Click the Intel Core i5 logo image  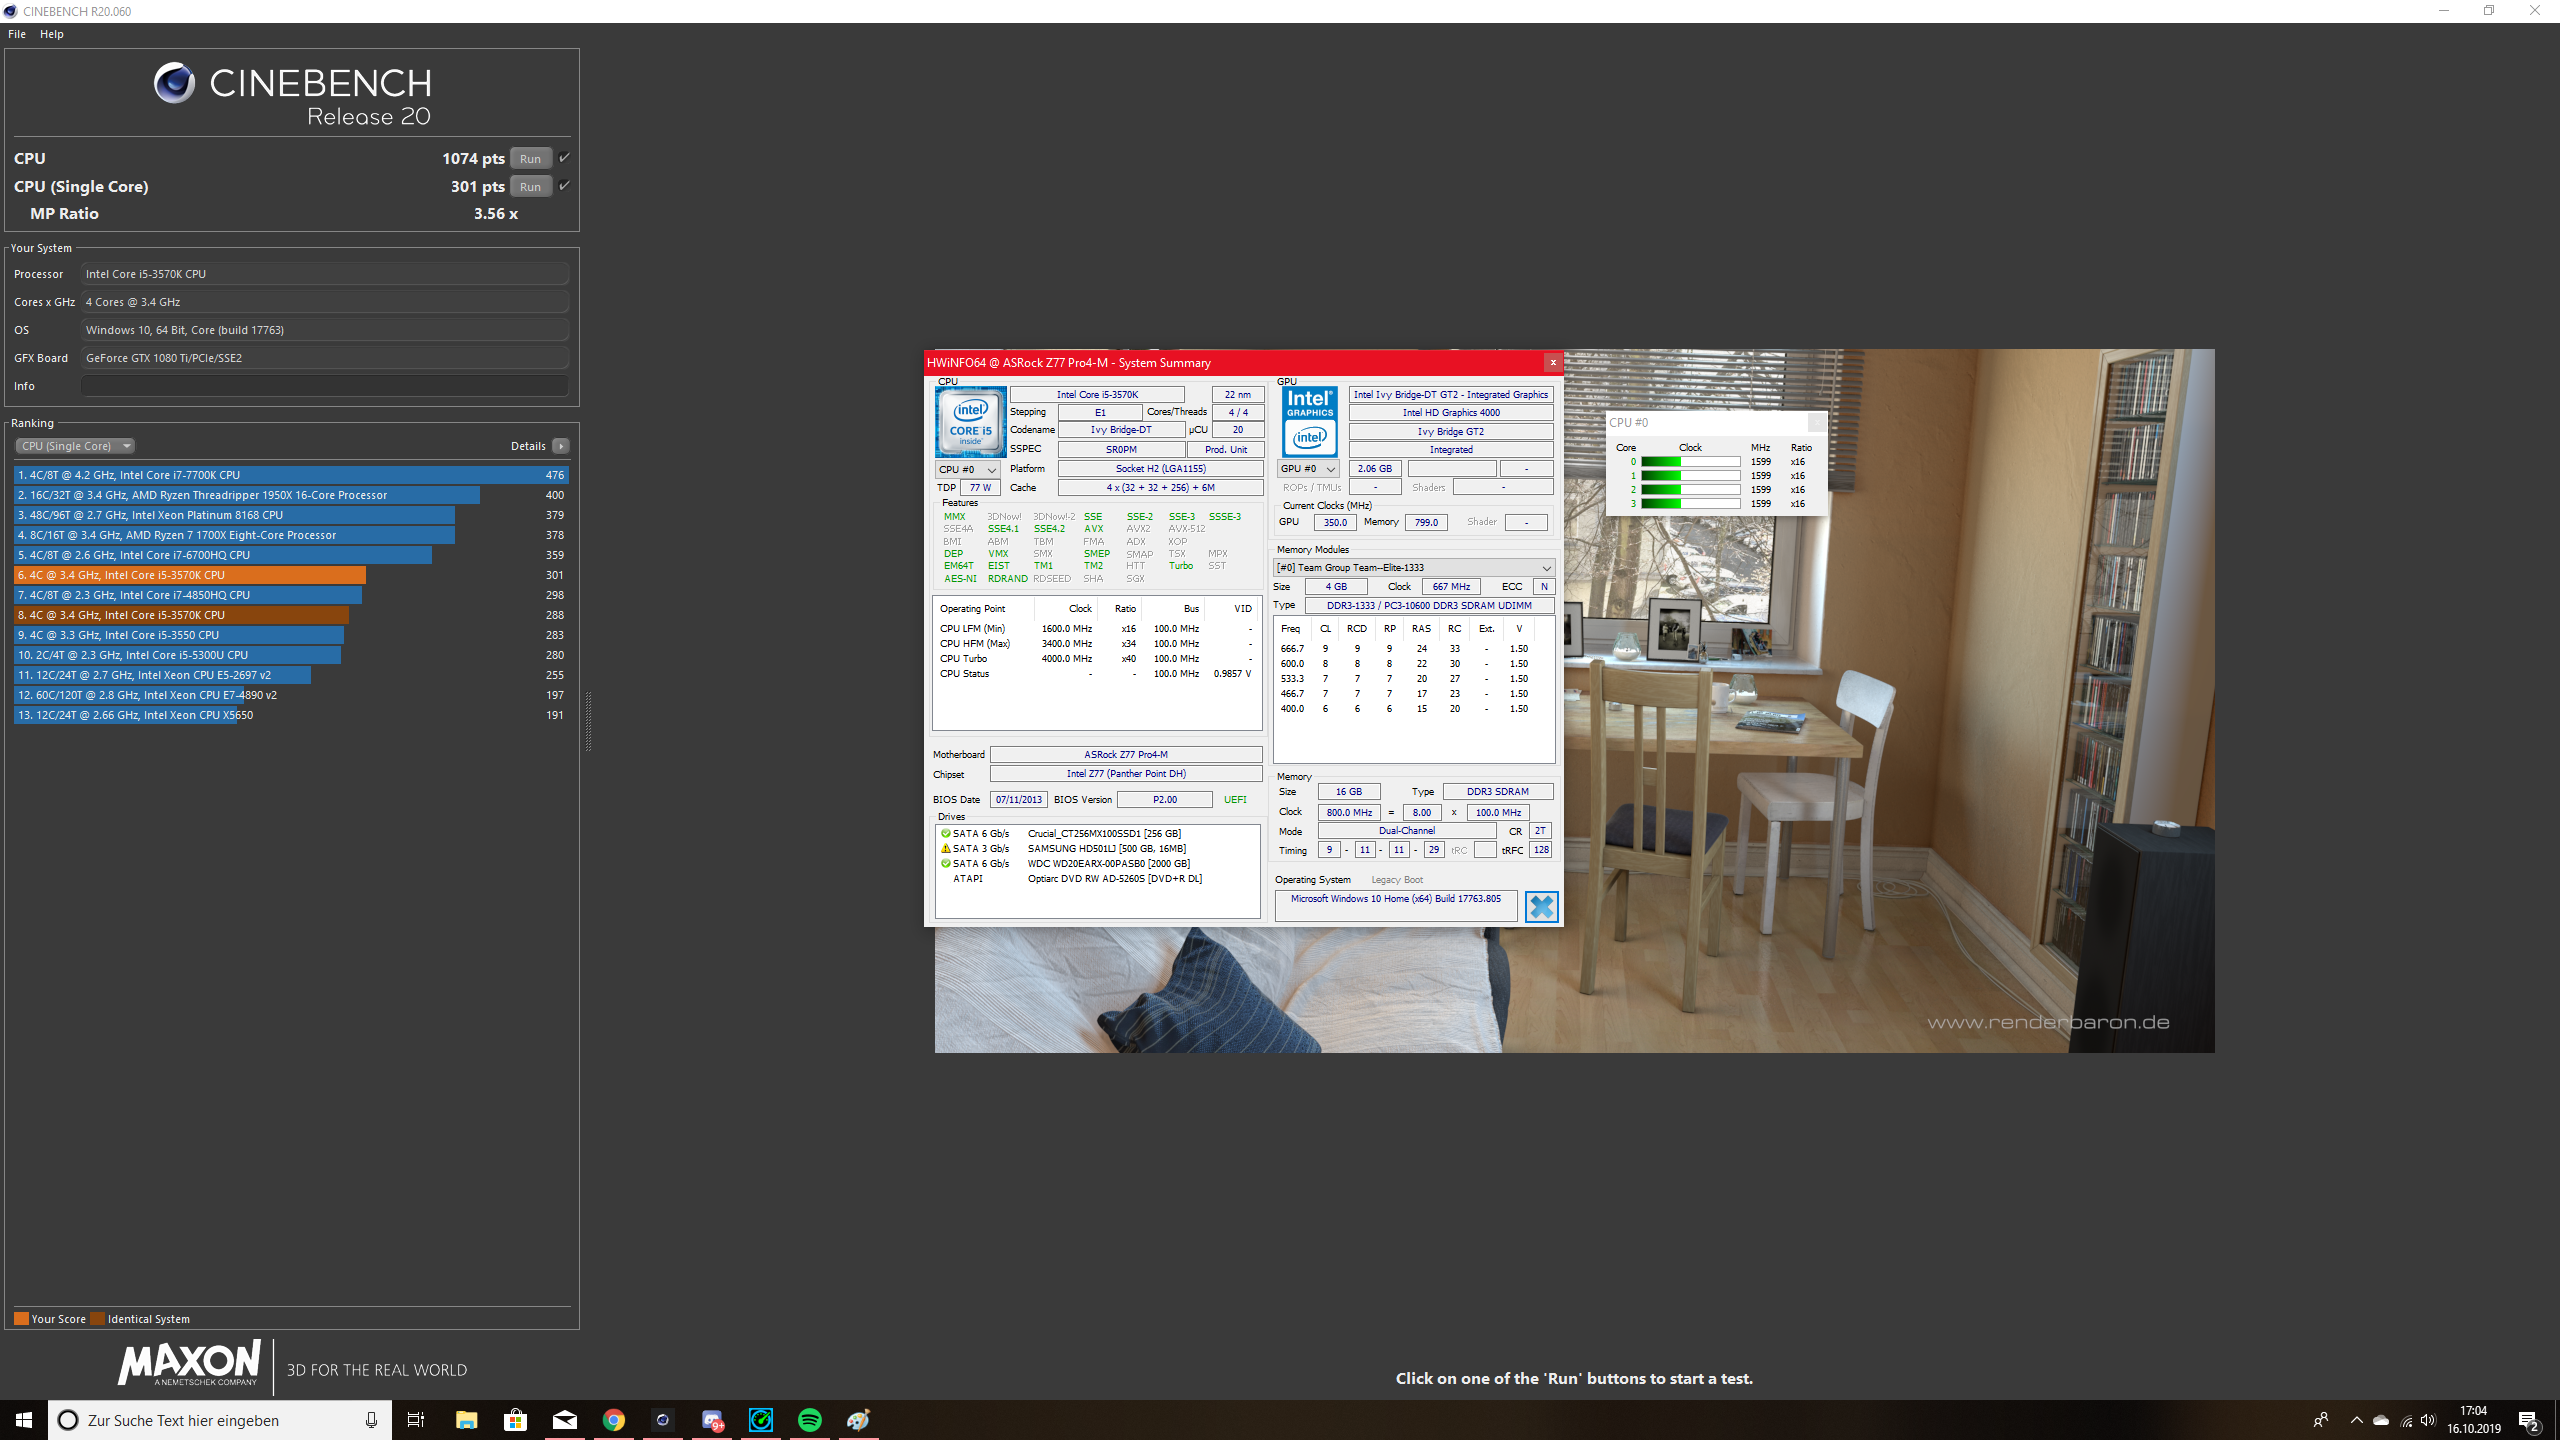coord(970,422)
